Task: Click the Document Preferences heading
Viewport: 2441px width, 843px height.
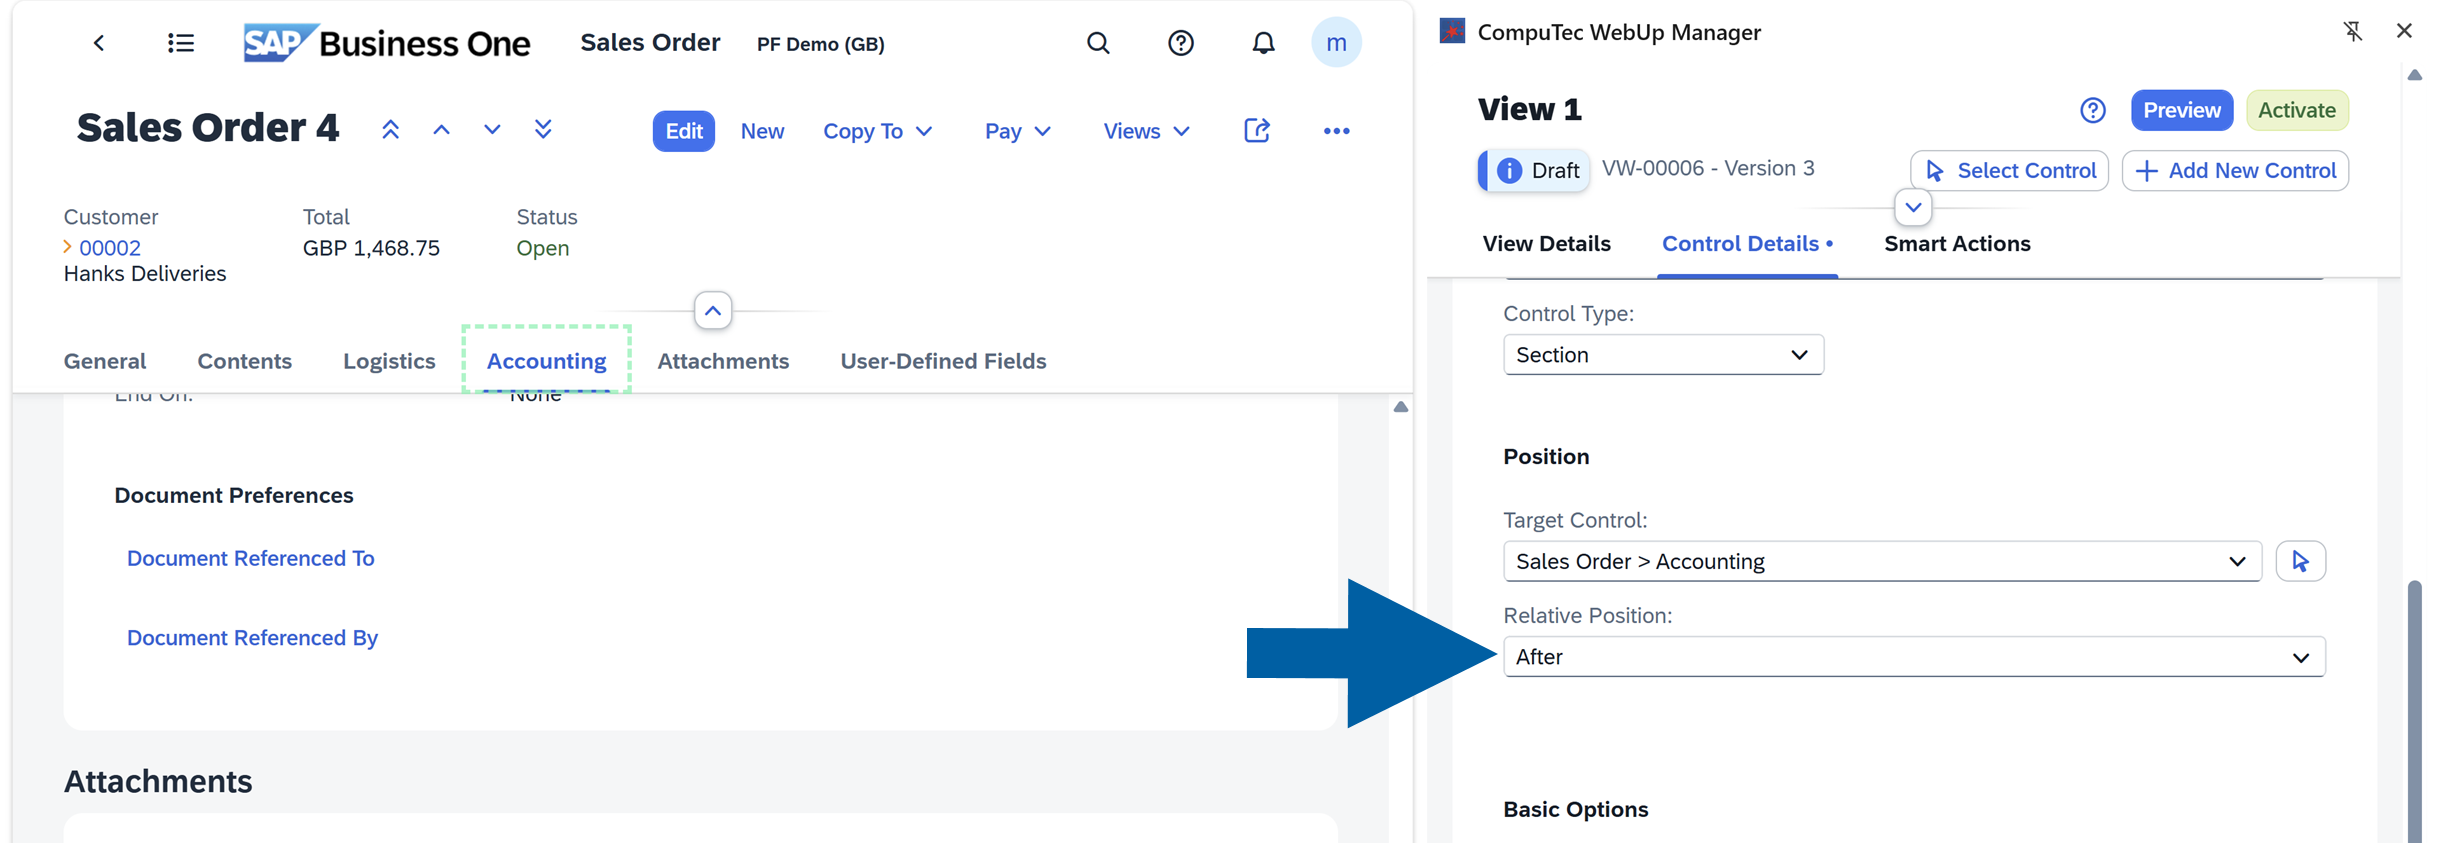Action: [234, 495]
